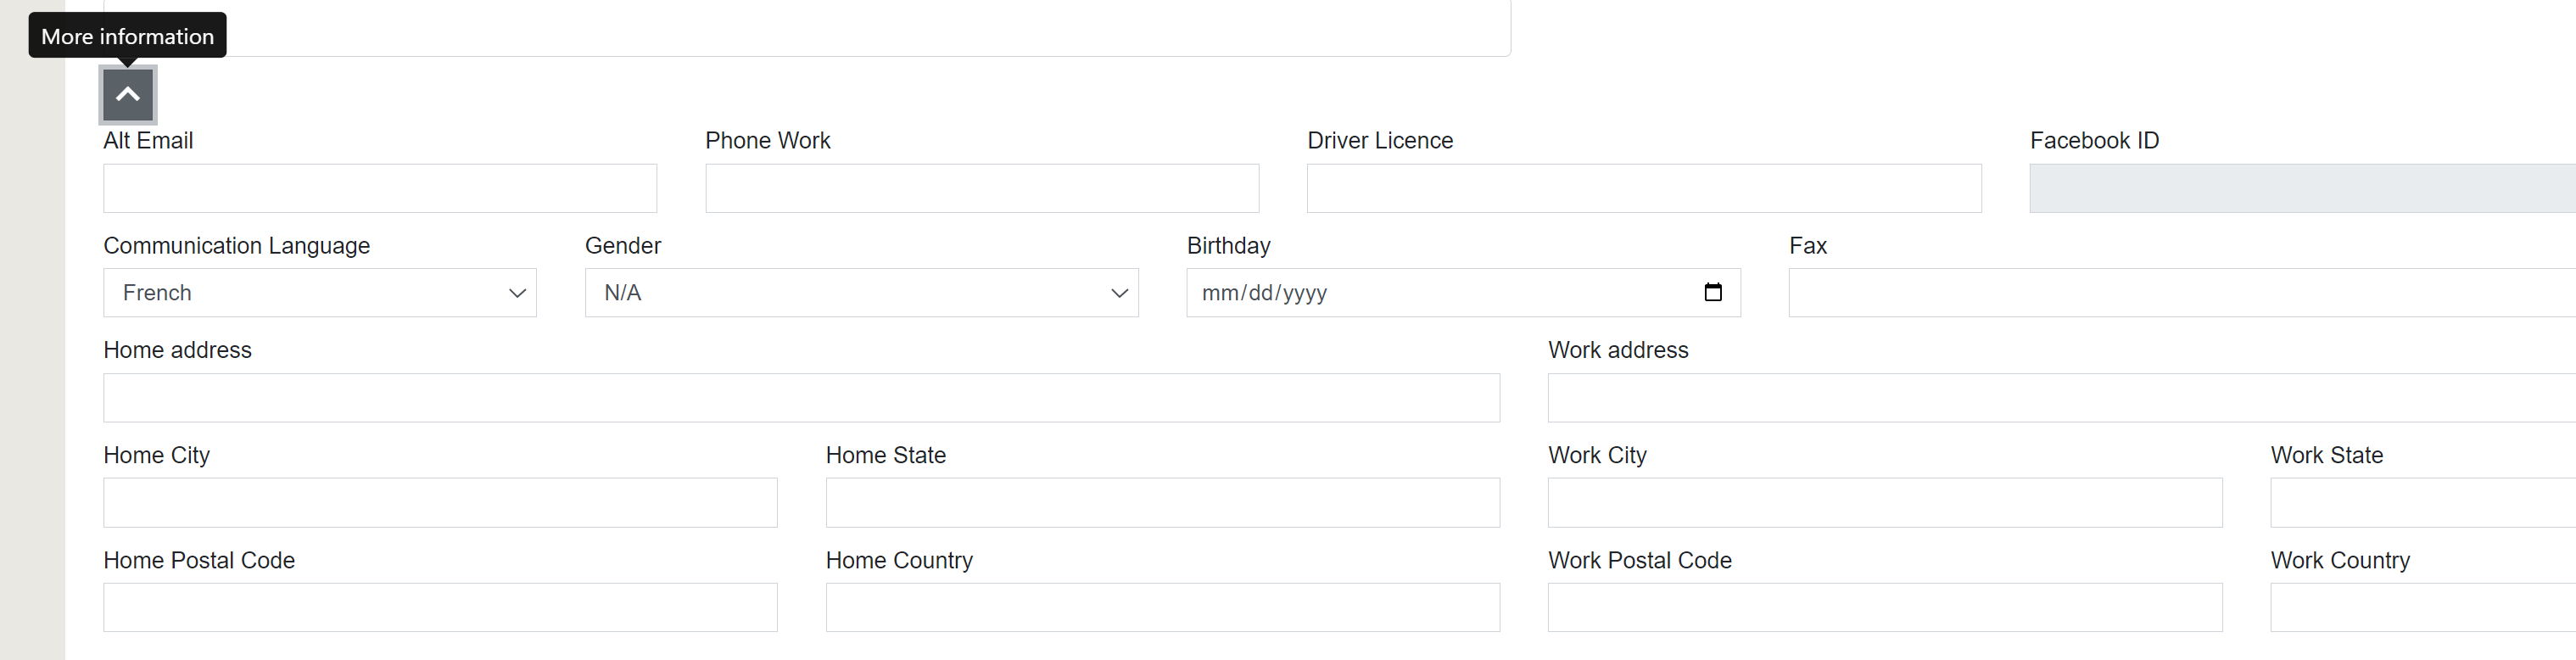2576x660 pixels.
Task: Click the Home City text box
Action: coord(440,503)
